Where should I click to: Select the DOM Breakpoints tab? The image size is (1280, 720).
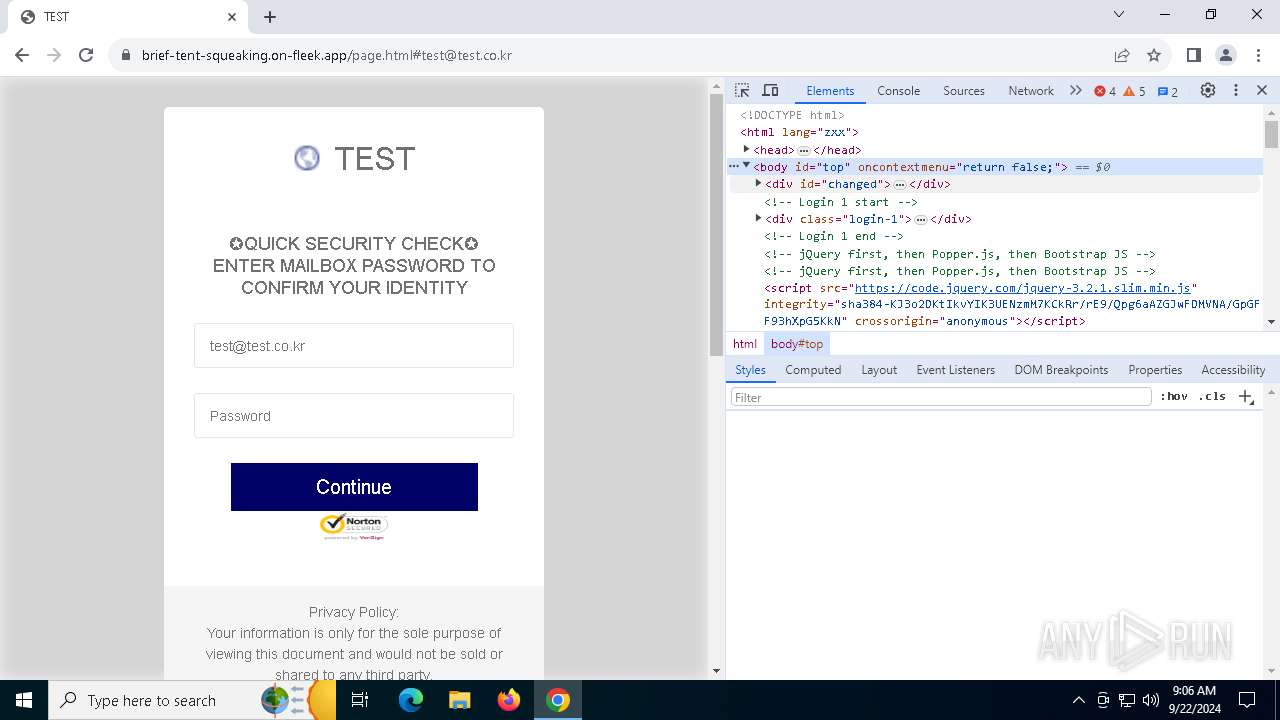pyautogui.click(x=1061, y=369)
